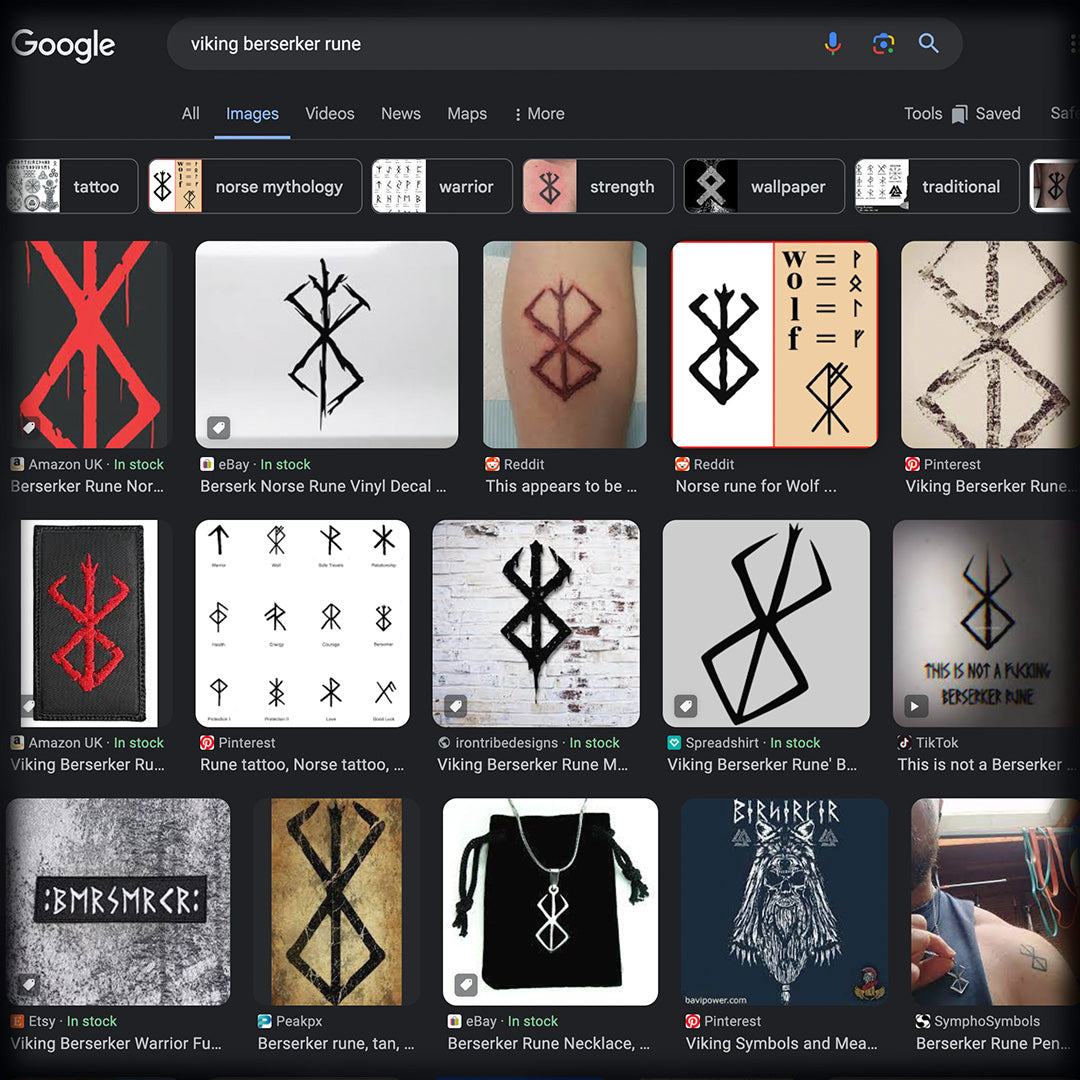Open Google Lens image search icon
This screenshot has width=1080, height=1080.
point(882,44)
